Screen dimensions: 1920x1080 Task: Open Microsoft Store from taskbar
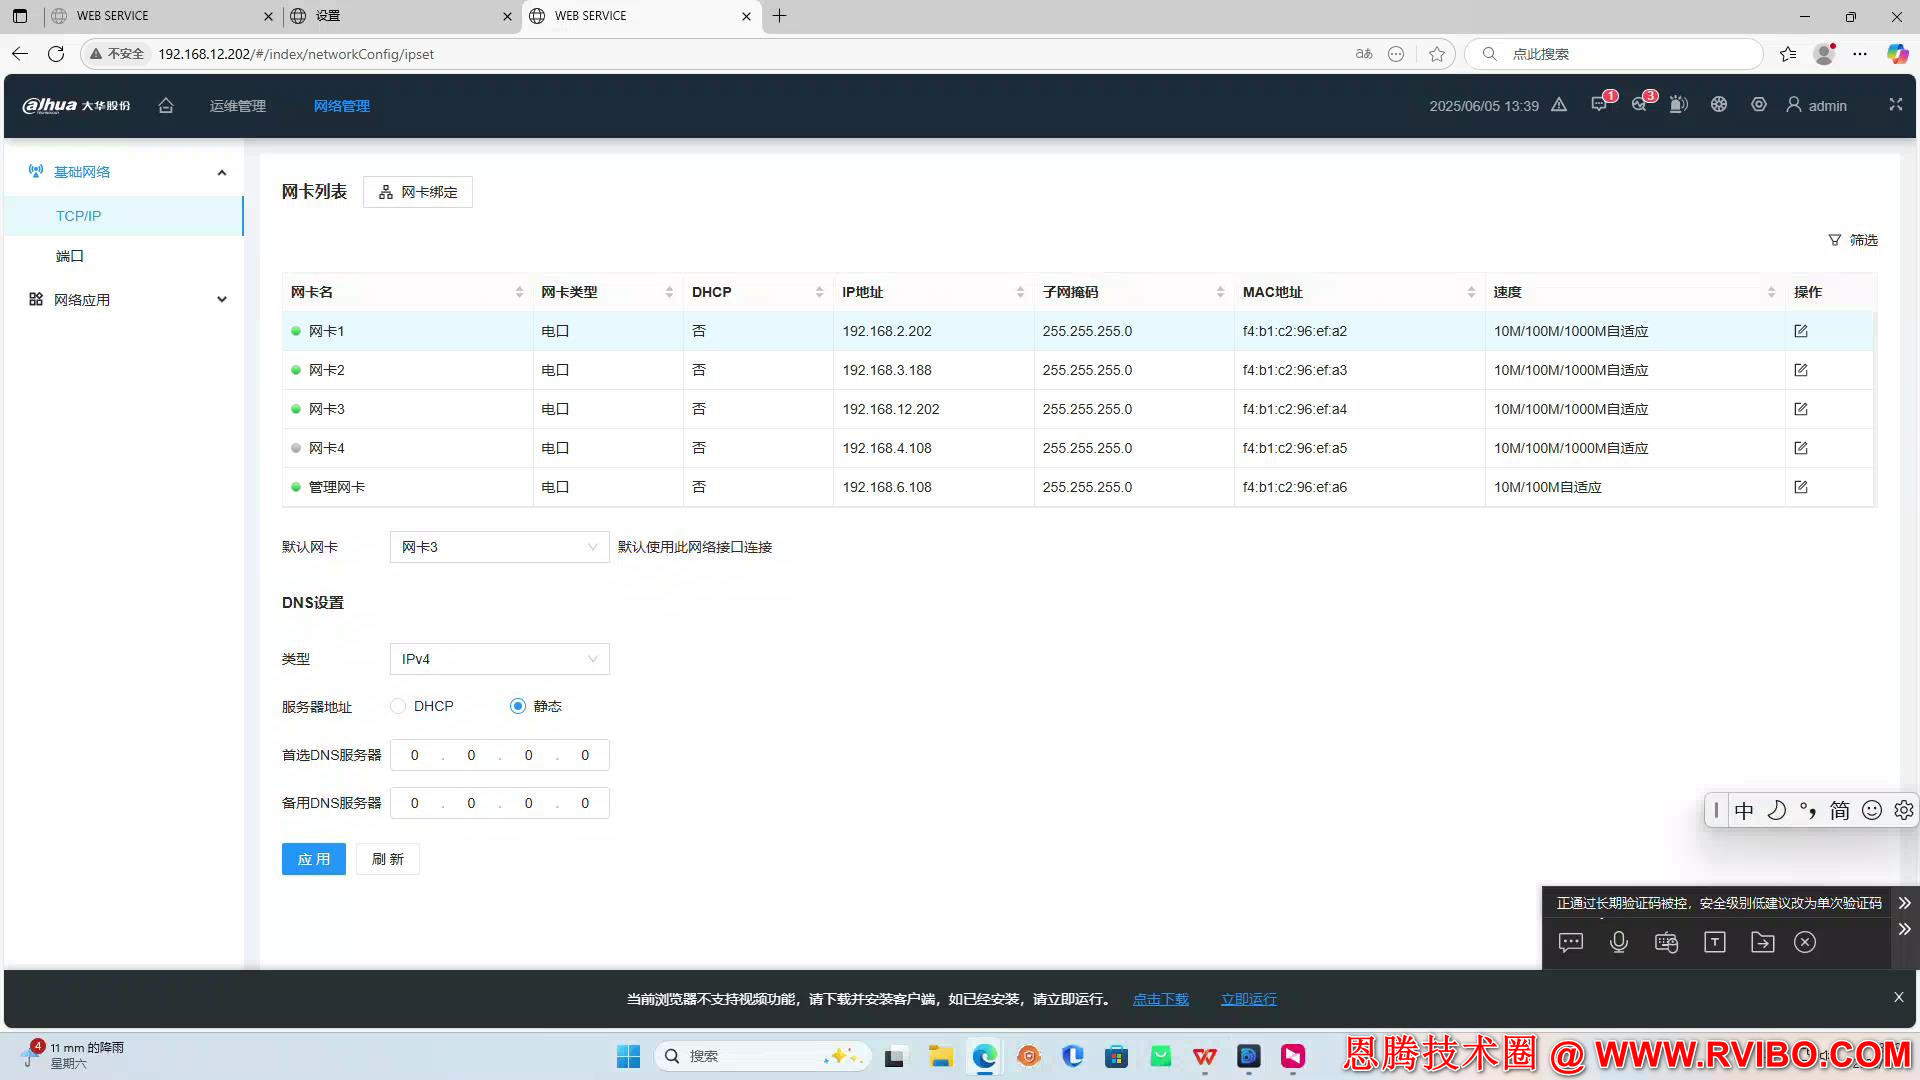coord(1116,1056)
